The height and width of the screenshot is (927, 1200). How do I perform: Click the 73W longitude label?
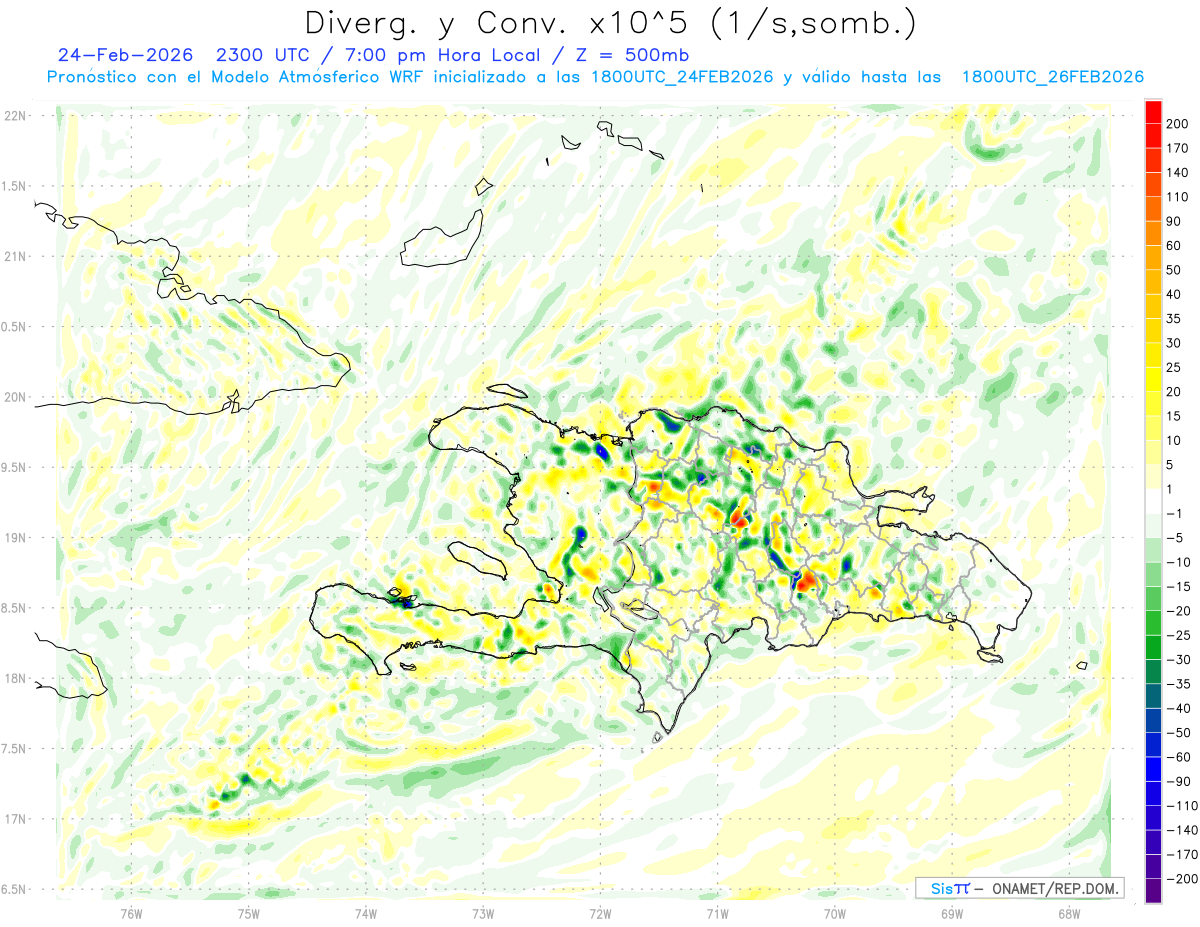pyautogui.click(x=483, y=913)
